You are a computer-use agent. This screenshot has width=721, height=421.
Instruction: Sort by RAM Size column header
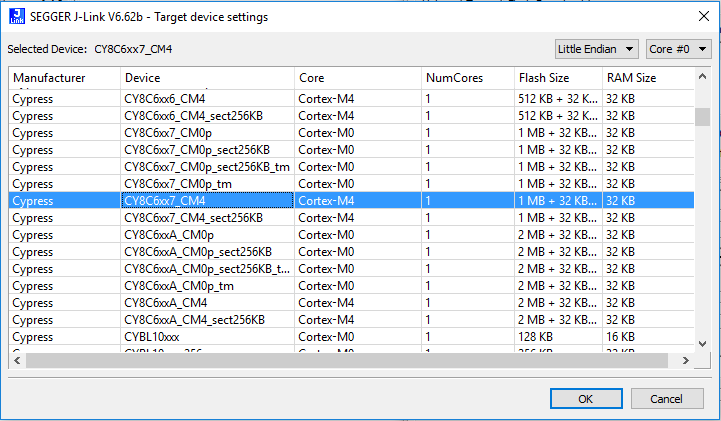(x=648, y=78)
